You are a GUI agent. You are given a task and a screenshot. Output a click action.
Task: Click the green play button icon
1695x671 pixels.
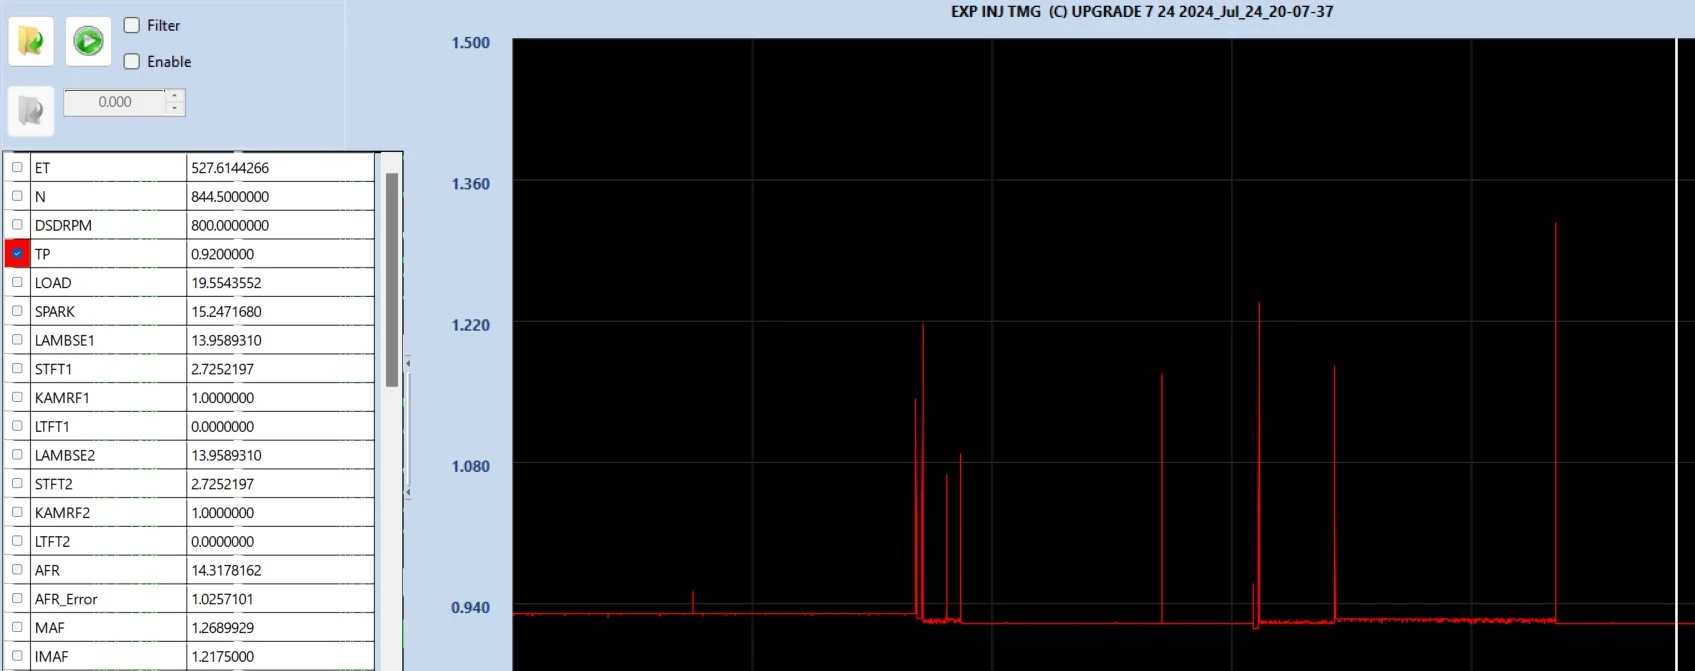(x=88, y=41)
